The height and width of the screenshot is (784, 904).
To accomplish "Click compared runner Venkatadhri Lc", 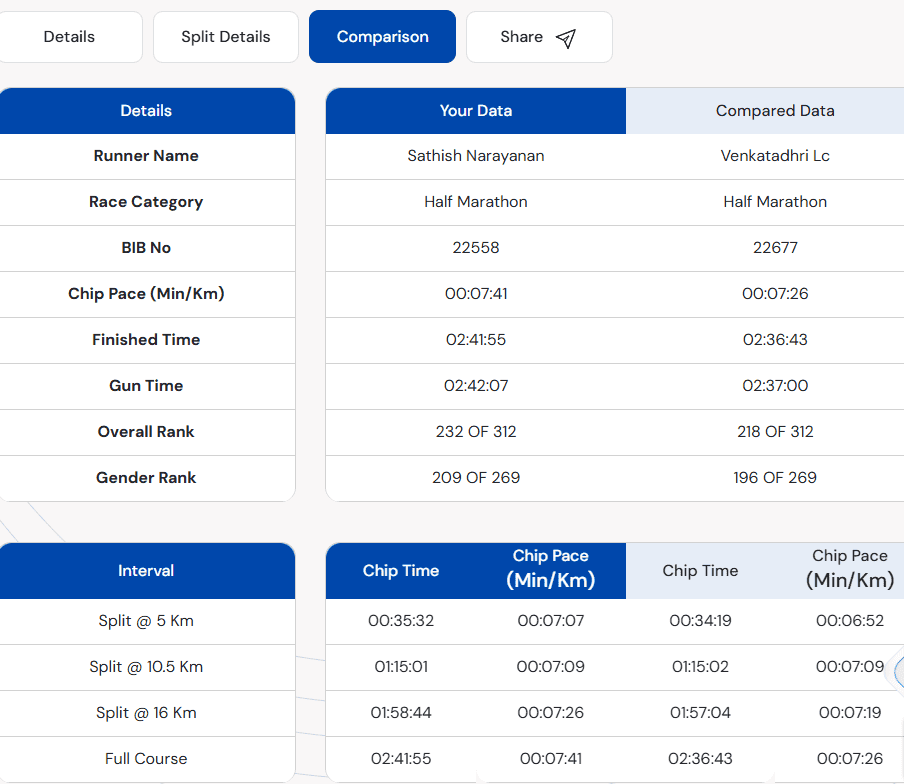I will pyautogui.click(x=775, y=156).
